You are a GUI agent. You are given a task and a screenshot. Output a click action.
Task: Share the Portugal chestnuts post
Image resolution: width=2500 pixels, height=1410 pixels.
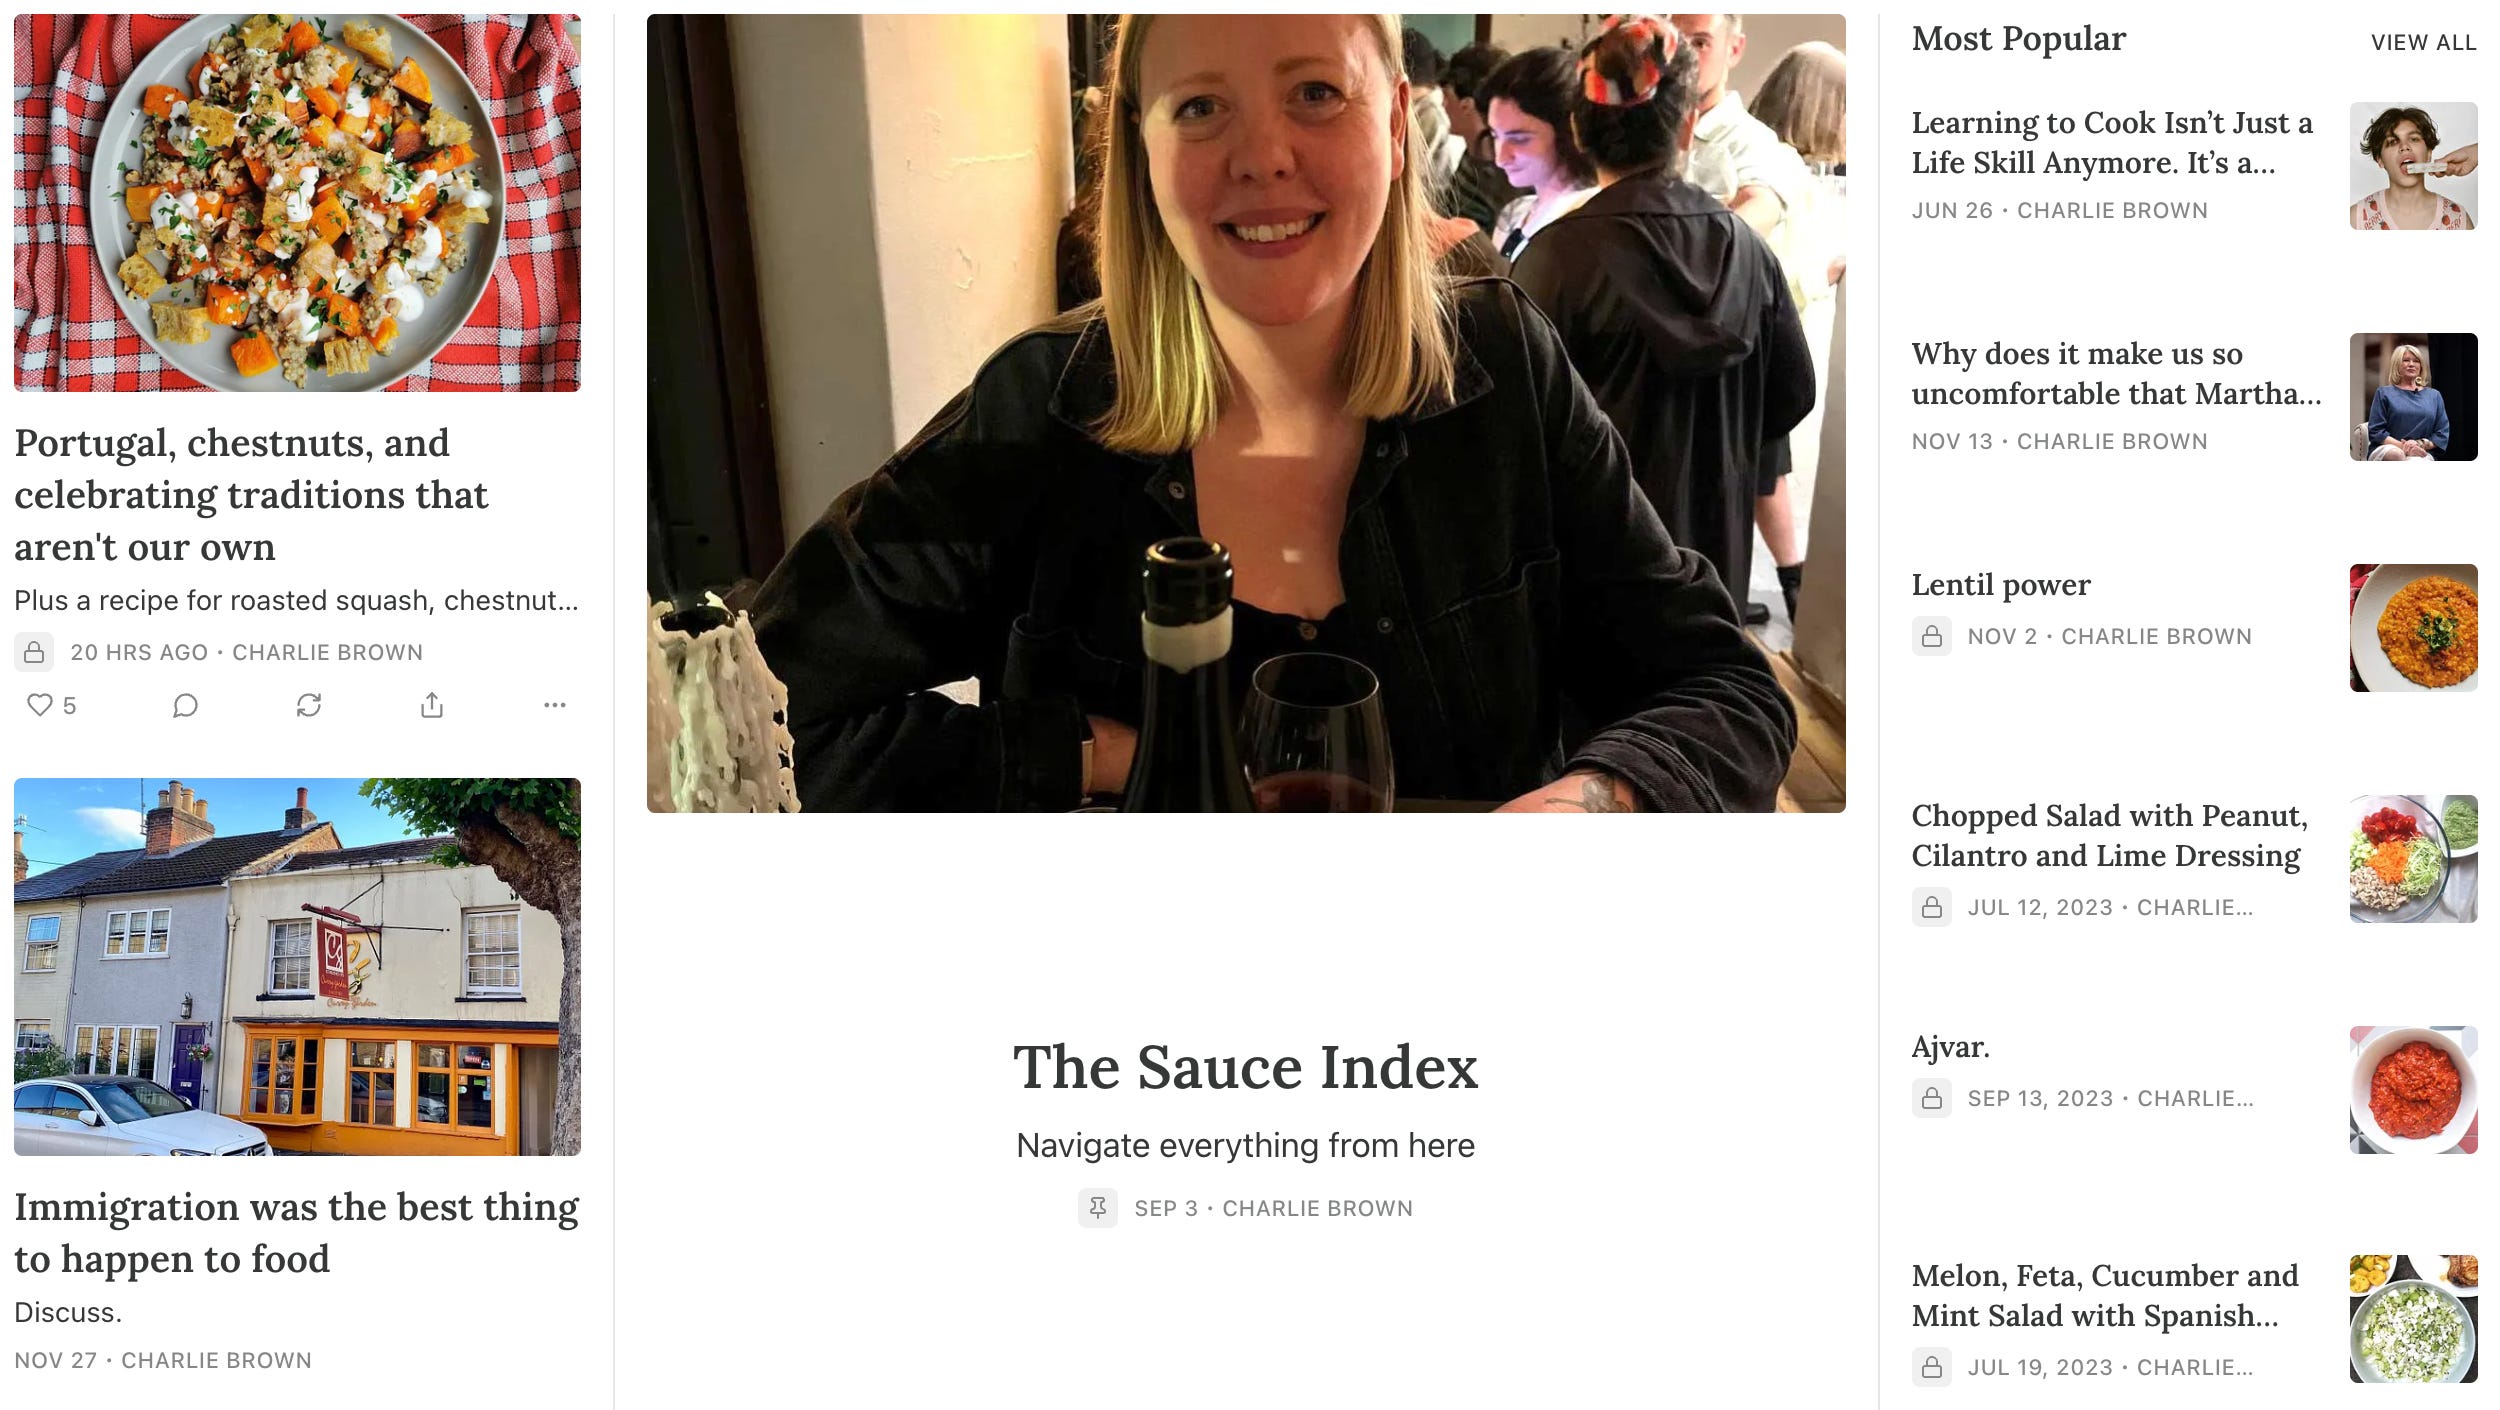(x=432, y=705)
